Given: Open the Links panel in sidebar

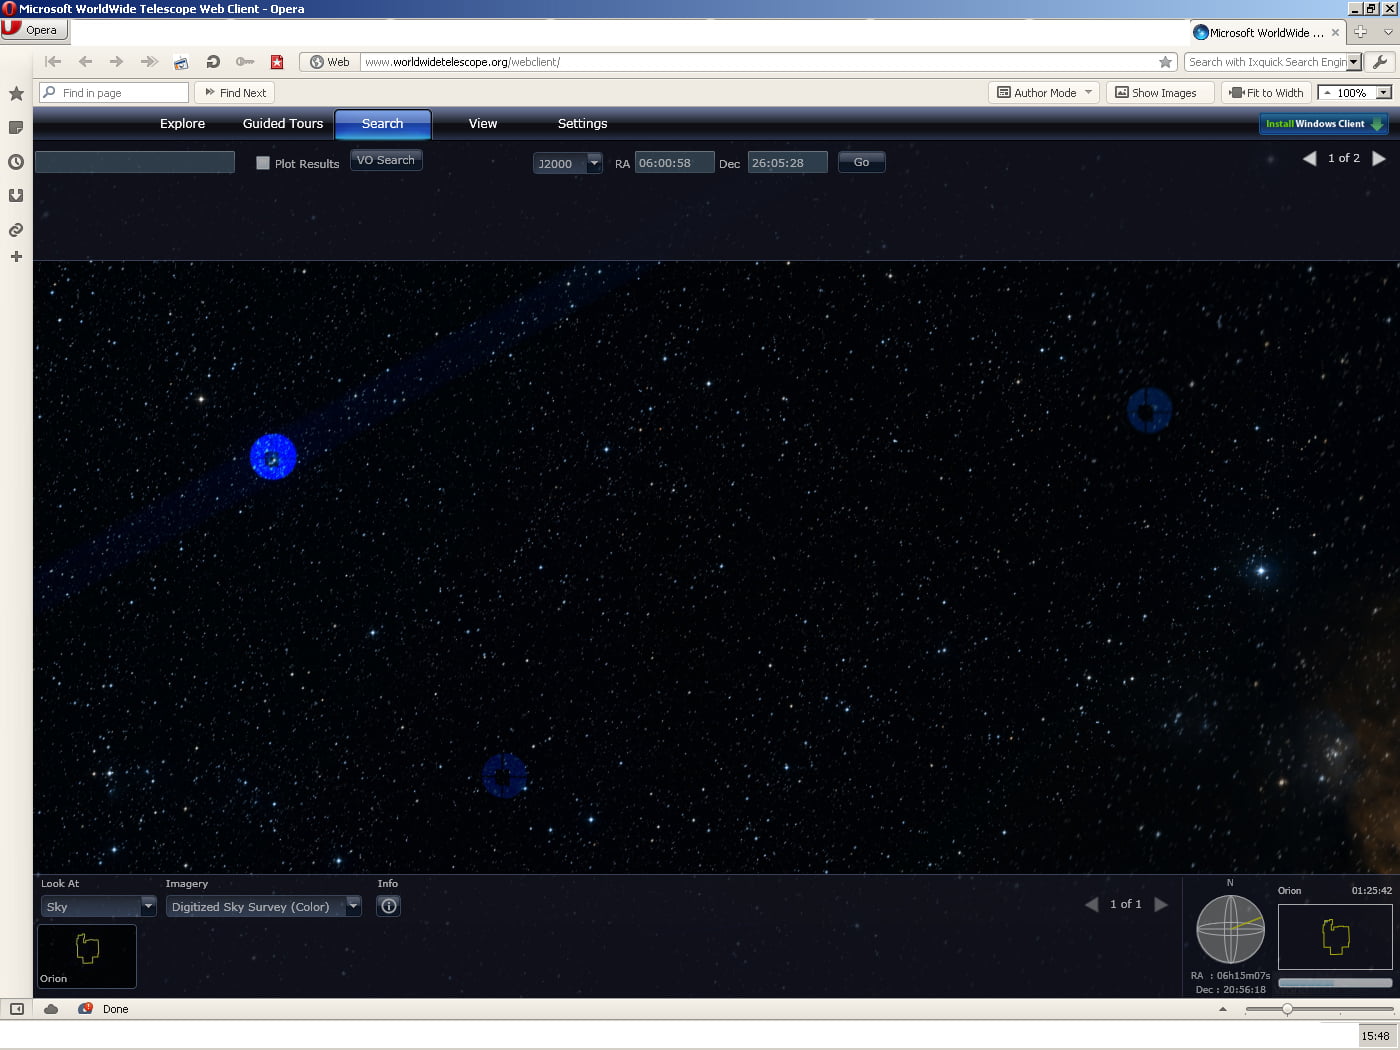Looking at the screenshot, I should 16,230.
